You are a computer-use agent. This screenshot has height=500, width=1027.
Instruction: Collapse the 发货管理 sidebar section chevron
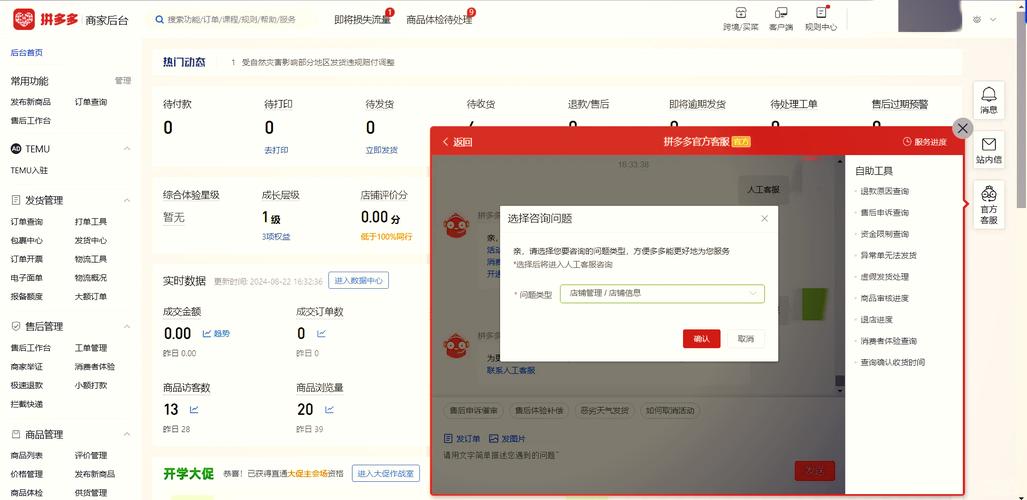click(x=127, y=200)
